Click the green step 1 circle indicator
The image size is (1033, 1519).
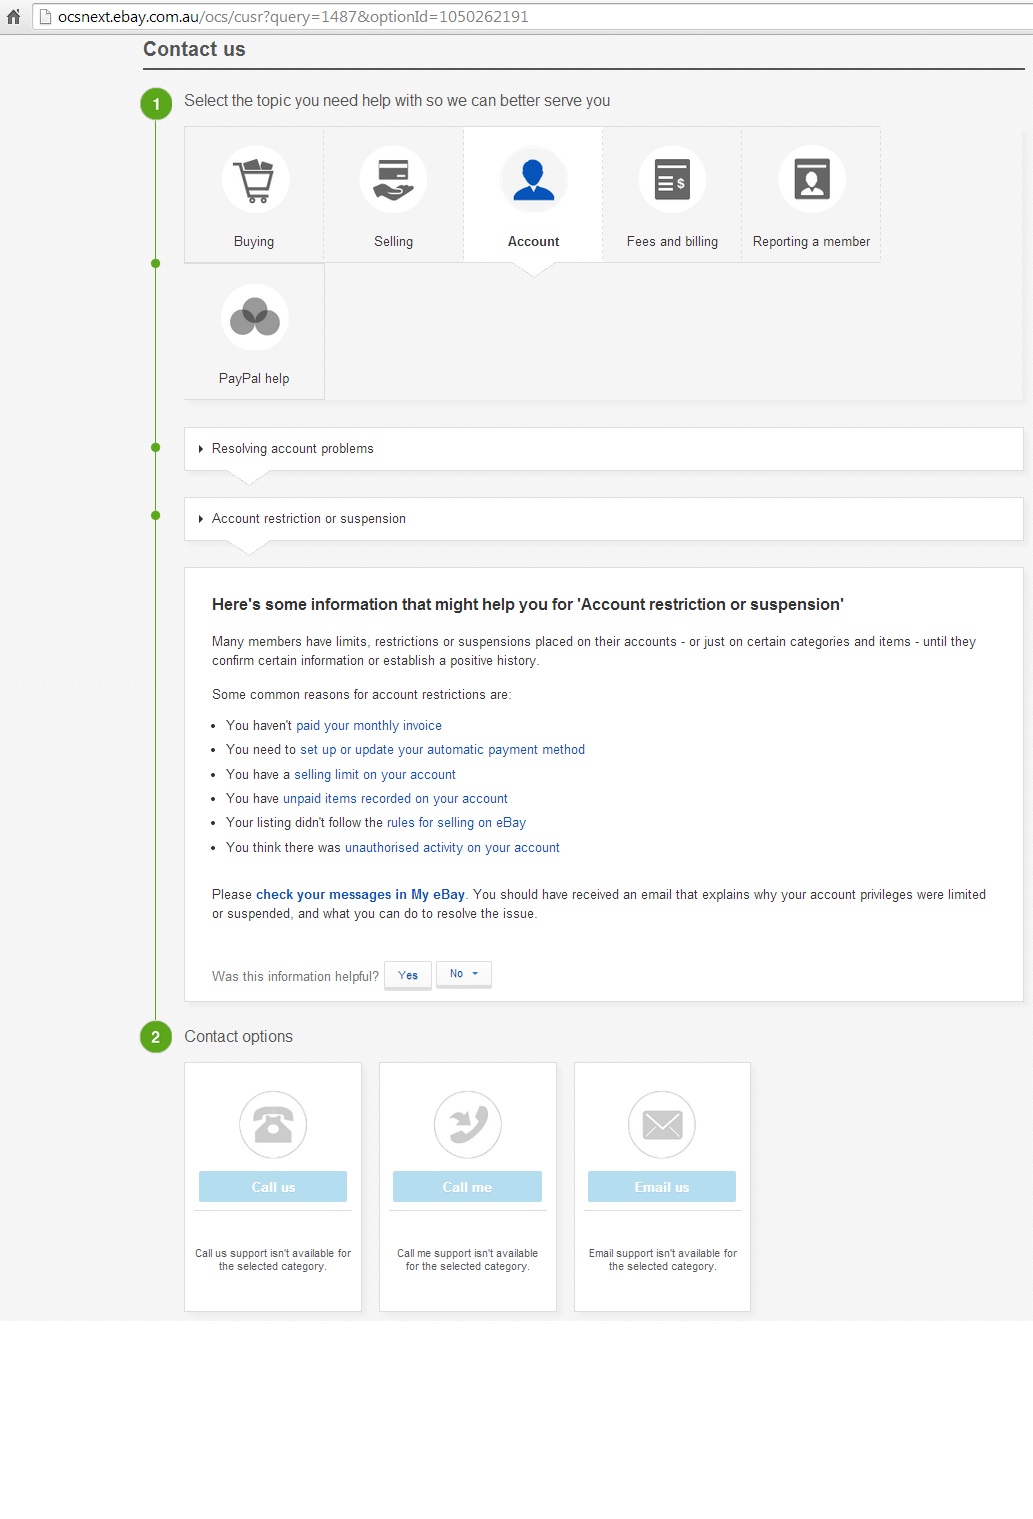pyautogui.click(x=155, y=101)
